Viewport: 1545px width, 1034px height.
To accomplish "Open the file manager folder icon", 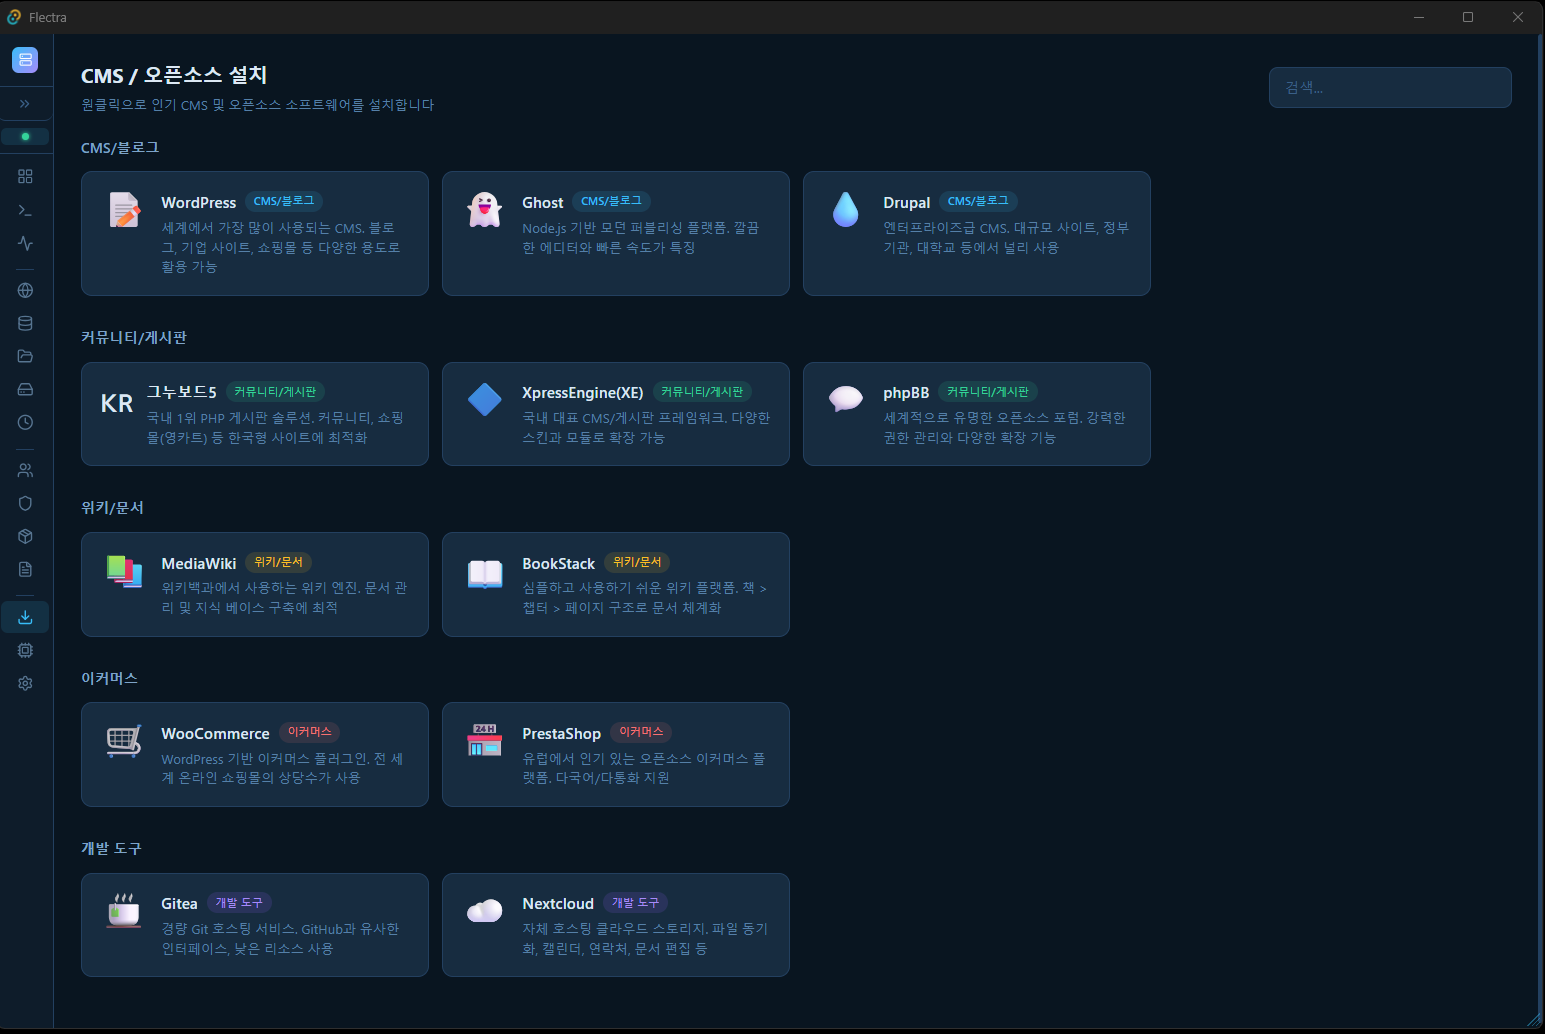I will click(25, 356).
